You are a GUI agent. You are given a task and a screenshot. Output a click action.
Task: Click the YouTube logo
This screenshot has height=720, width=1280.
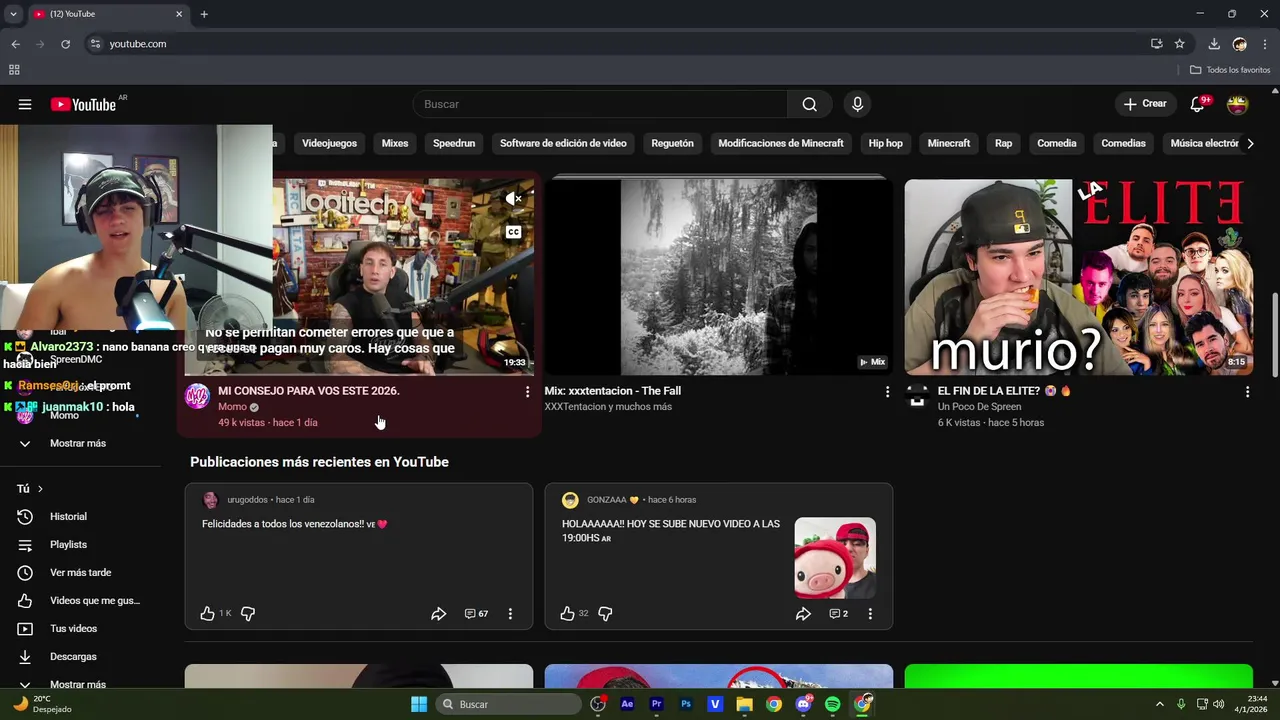pos(84,104)
